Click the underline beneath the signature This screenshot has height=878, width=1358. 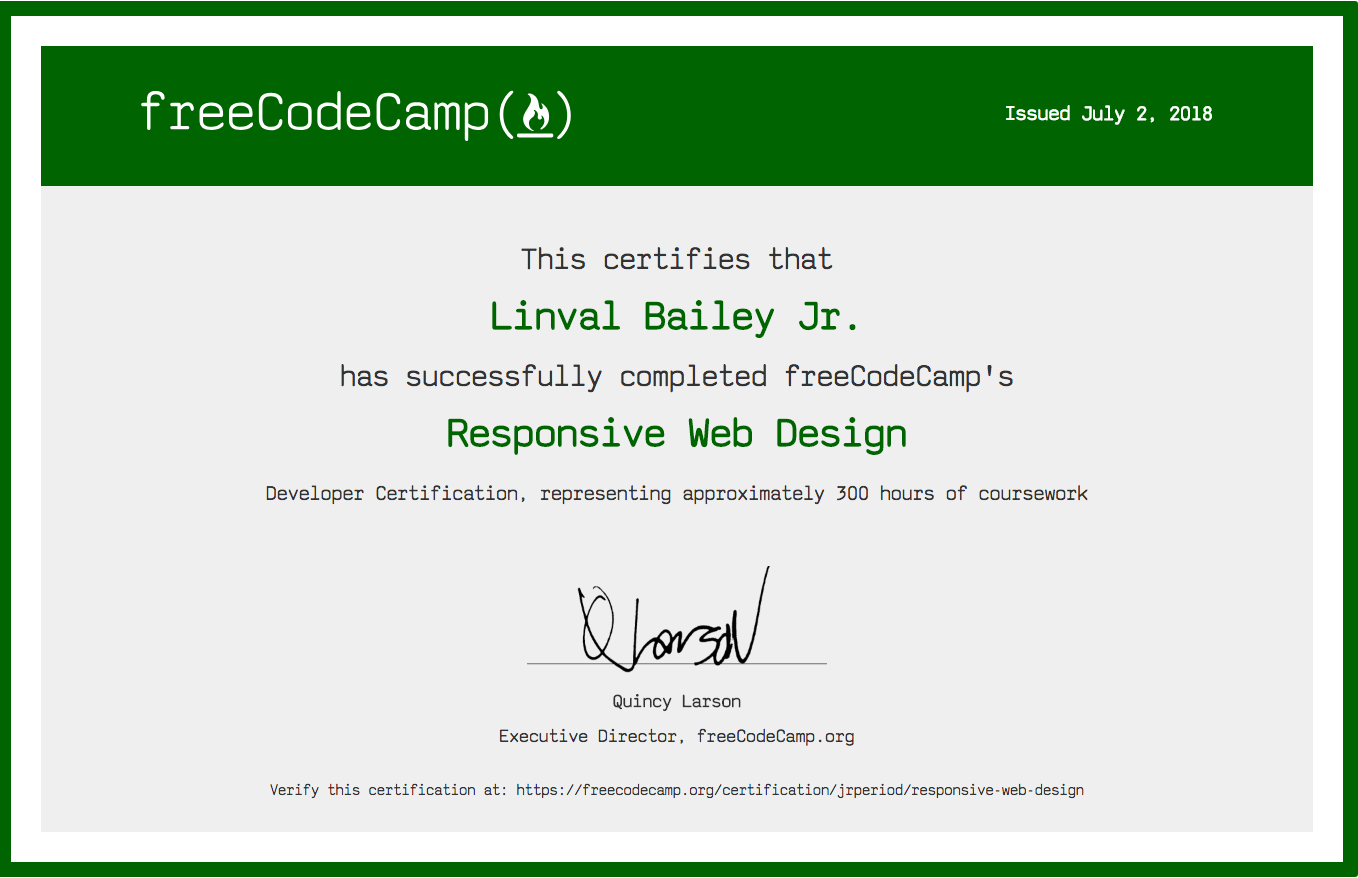pyautogui.click(x=676, y=662)
